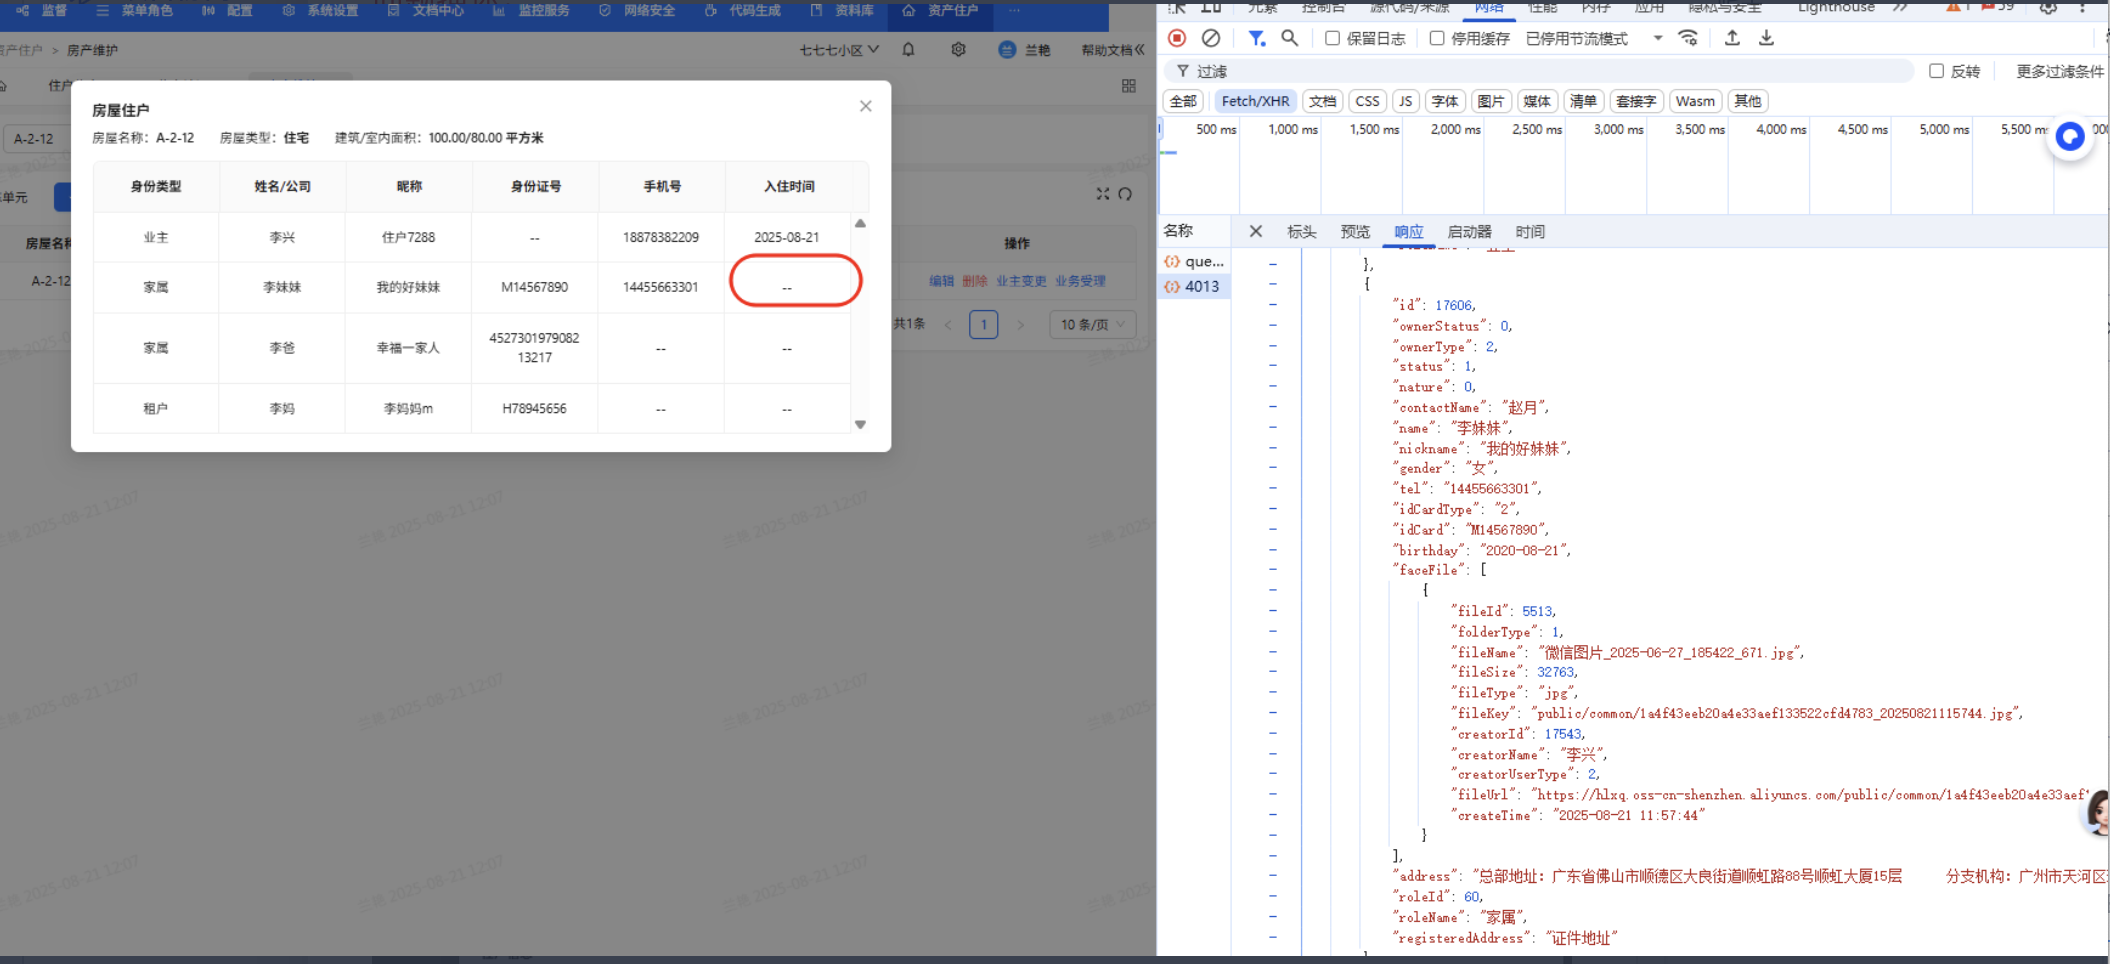Screen dimensions: 2110x964
Task: Click the 过滤 filter input field
Action: pos(1550,71)
